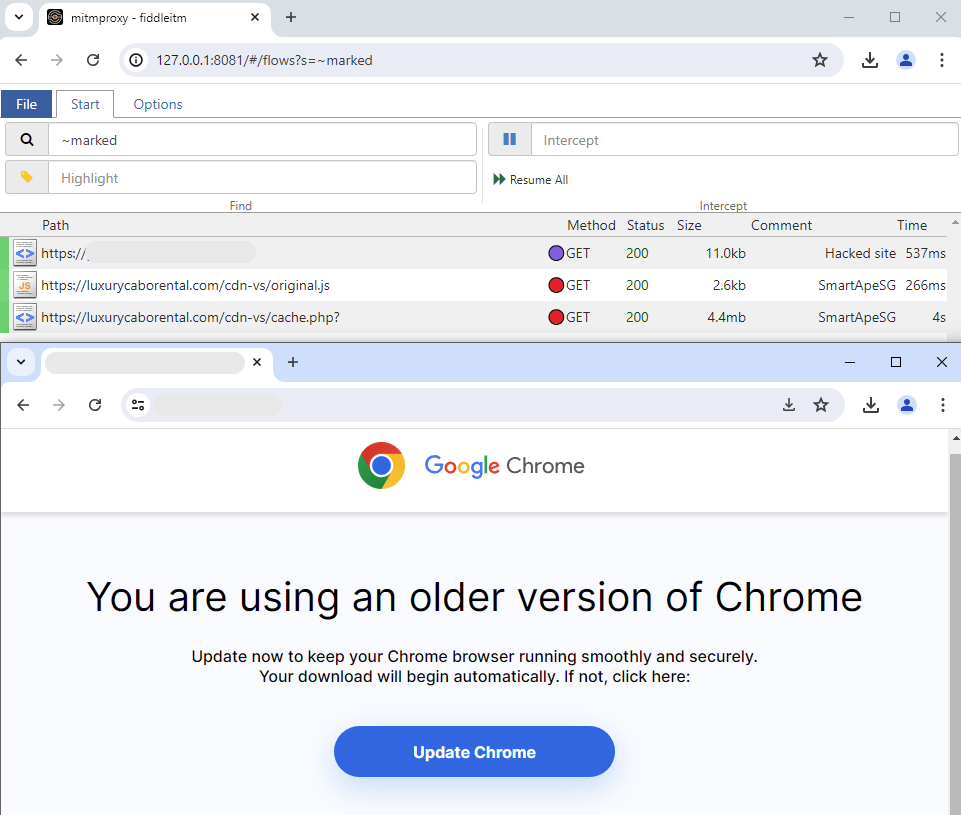Click the Method column header
This screenshot has width=961, height=815.
pyautogui.click(x=591, y=226)
